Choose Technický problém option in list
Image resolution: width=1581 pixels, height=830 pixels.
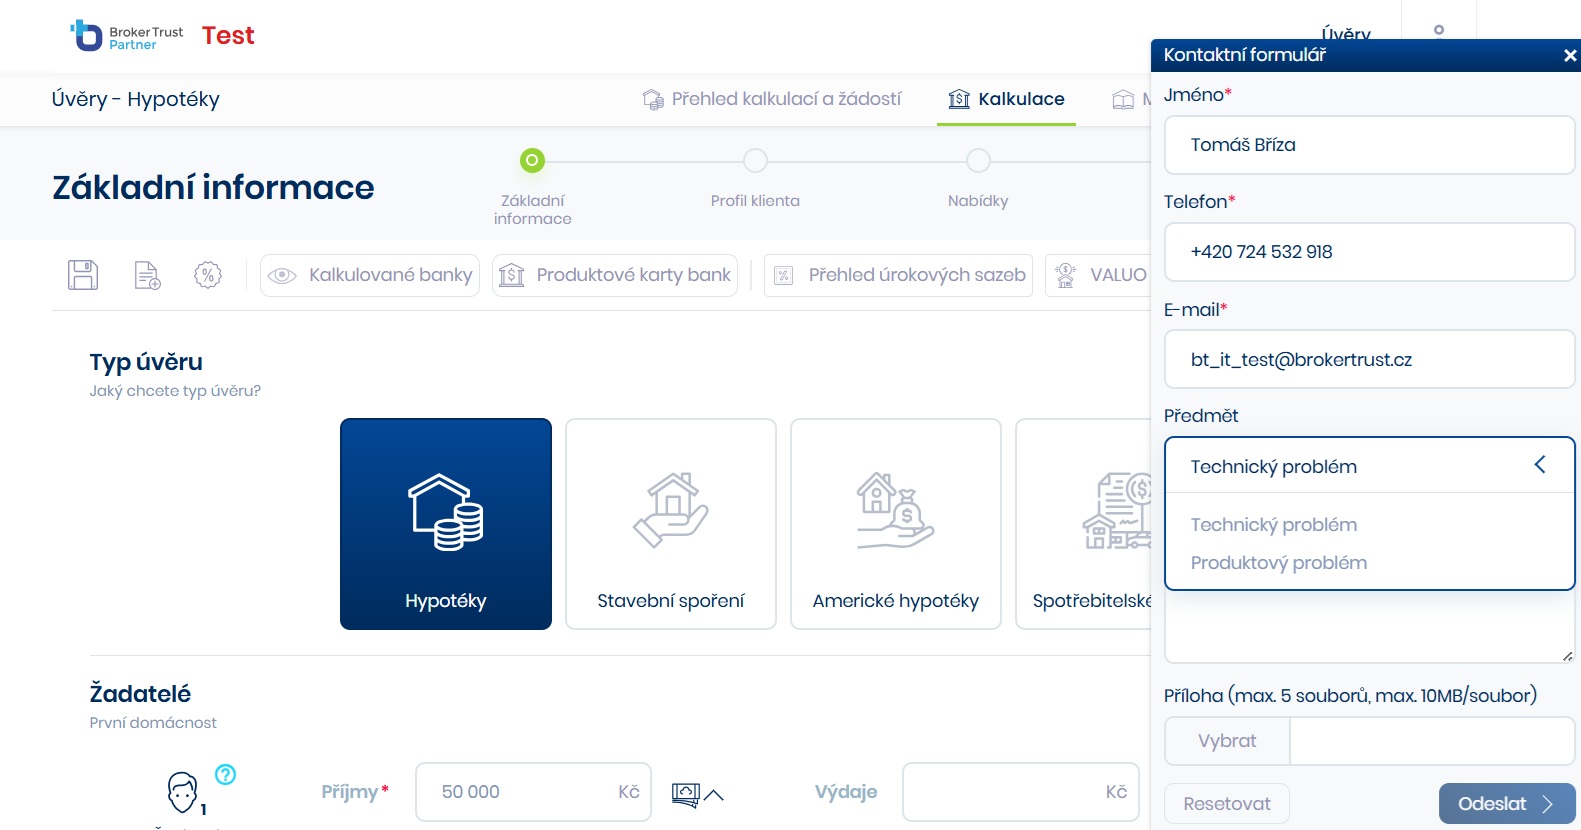(1273, 525)
